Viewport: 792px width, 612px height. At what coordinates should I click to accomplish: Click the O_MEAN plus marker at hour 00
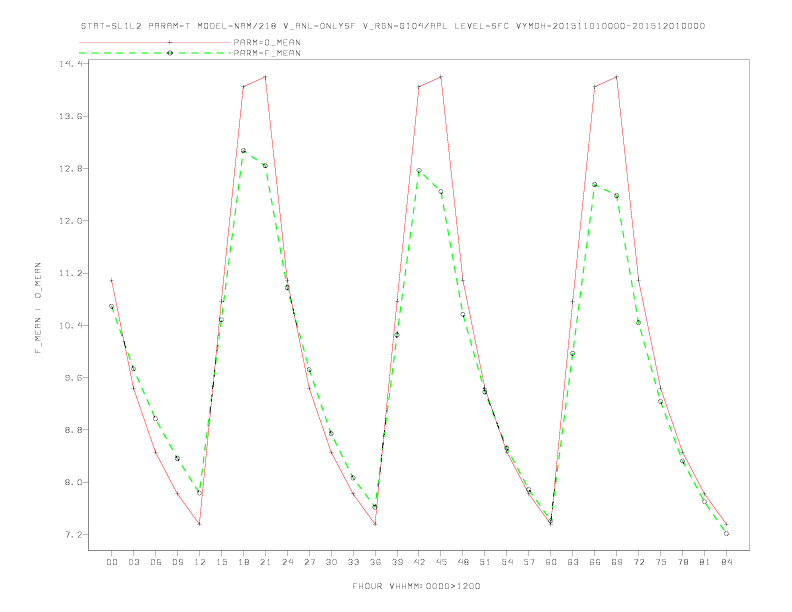(x=112, y=280)
